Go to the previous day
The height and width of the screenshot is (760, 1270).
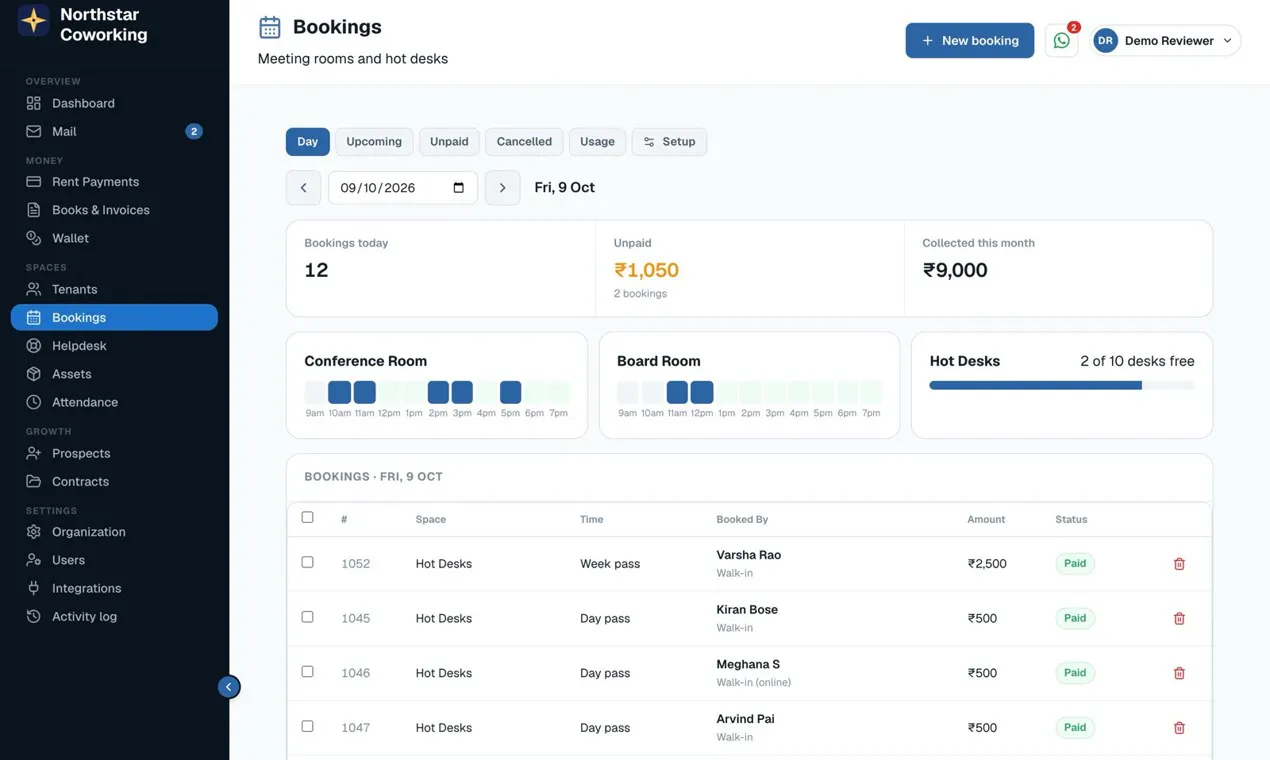(303, 188)
